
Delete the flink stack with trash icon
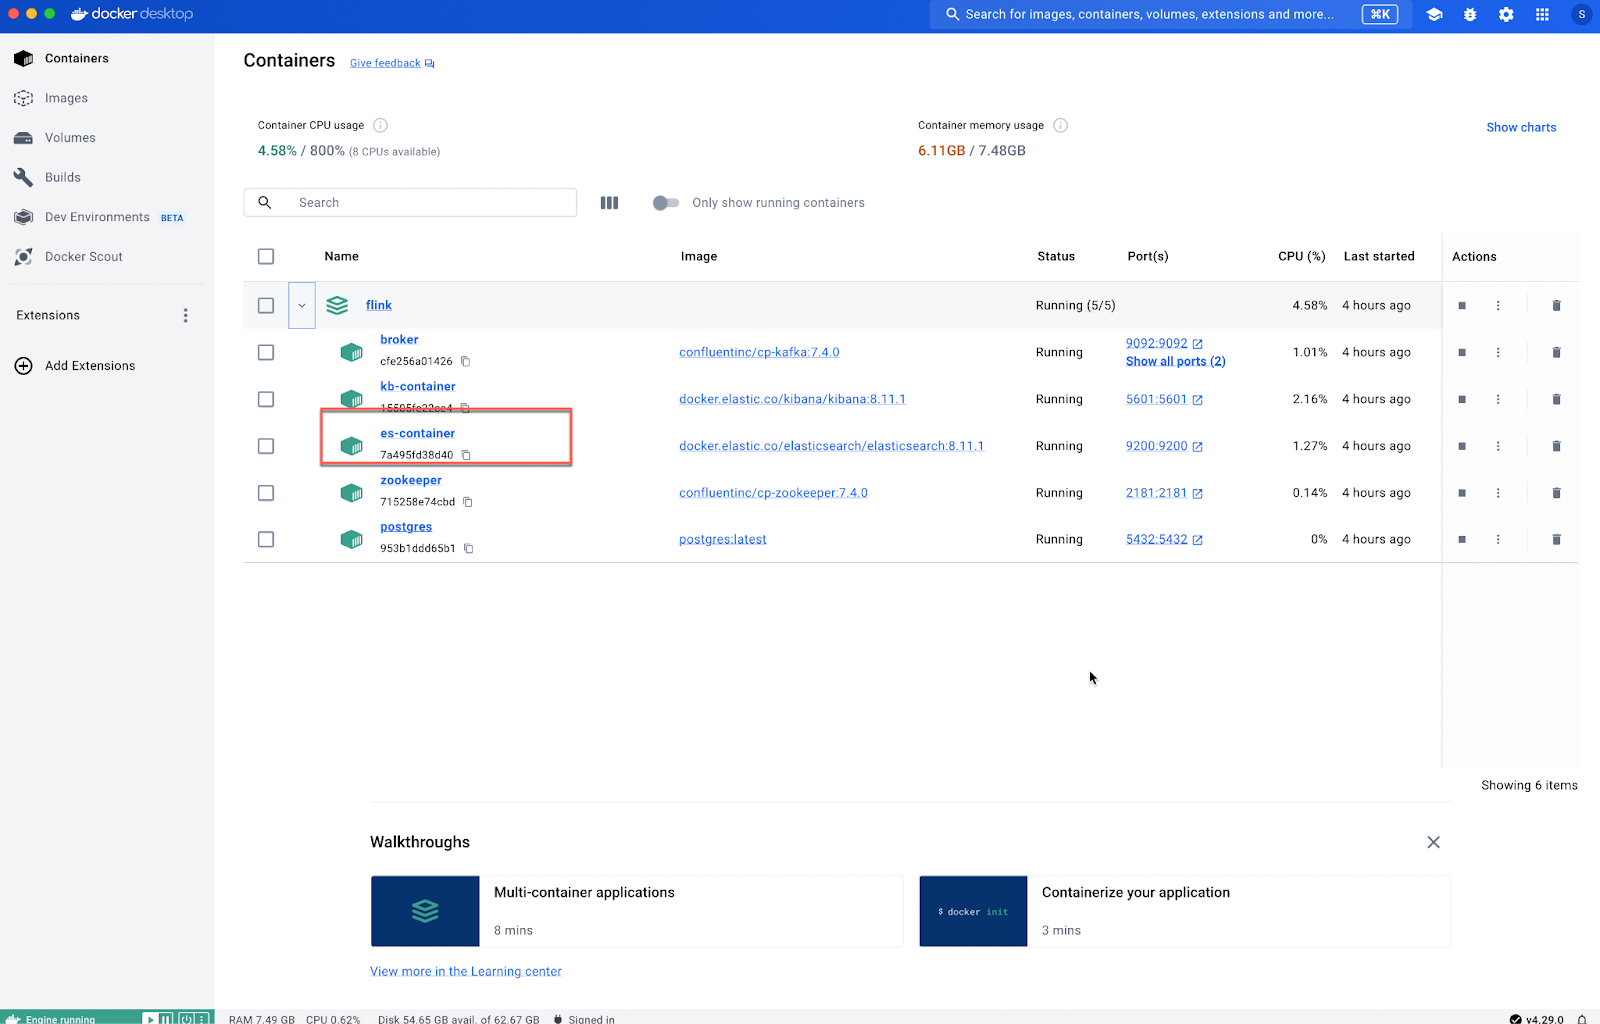[x=1556, y=305]
